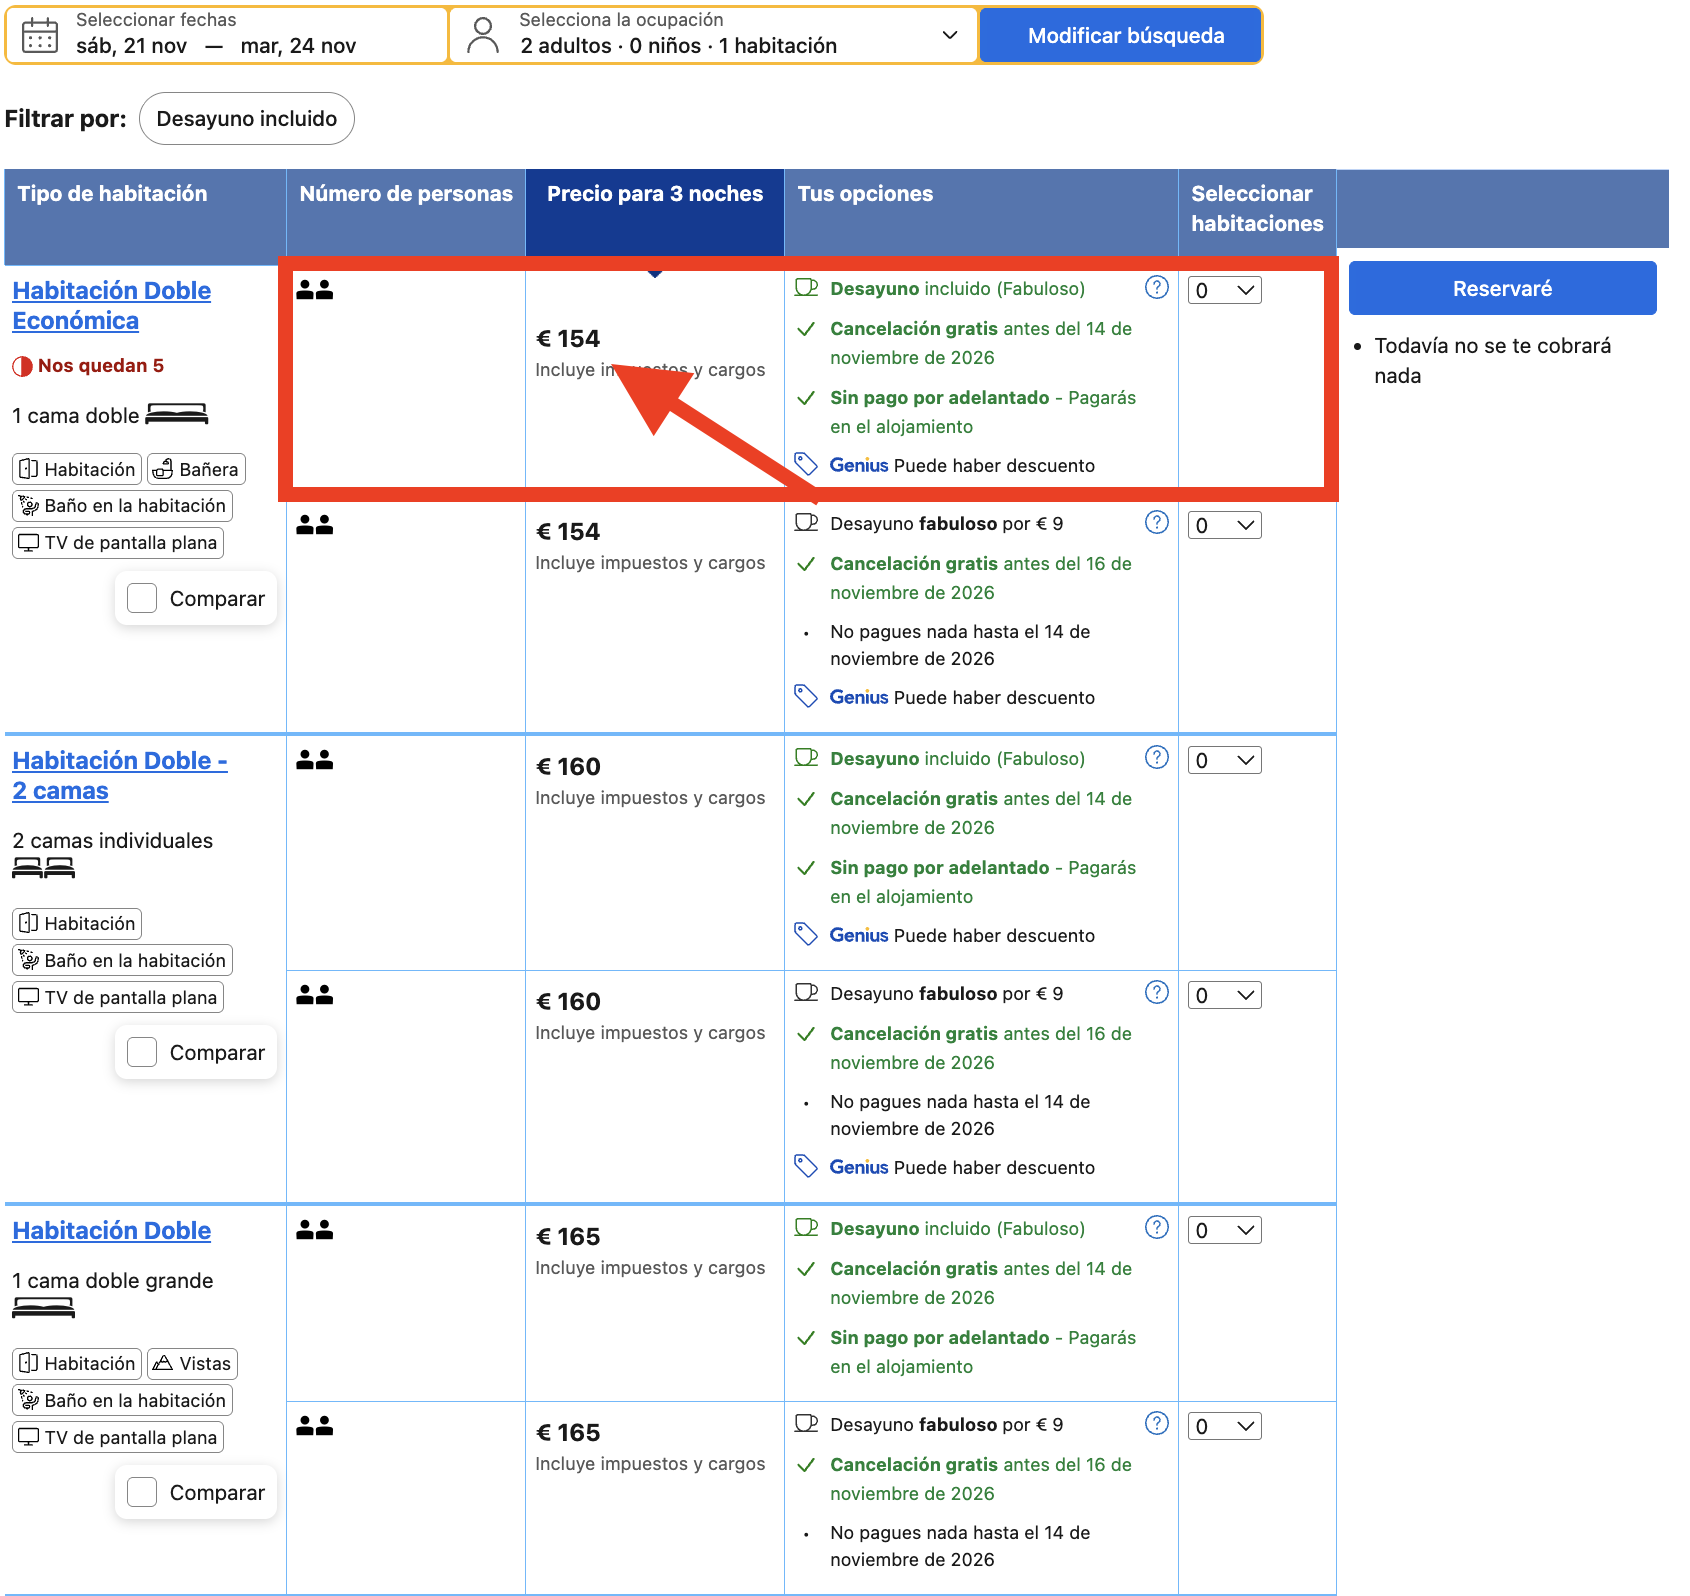The width and height of the screenshot is (1690, 1596).
Task: Click the date range field sáb, 21 nov
Action: (x=228, y=35)
